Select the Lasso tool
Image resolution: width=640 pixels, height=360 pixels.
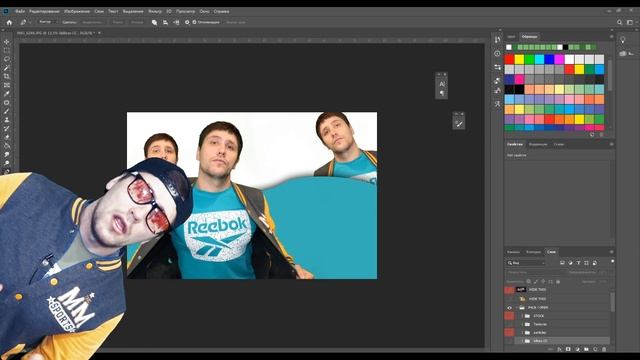click(x=7, y=59)
